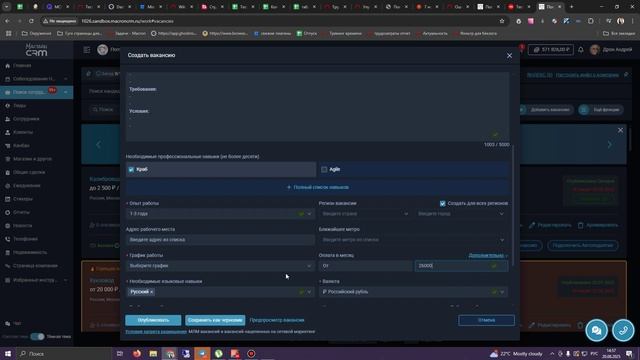
Task: Open Чат icon at sidebar bottom
Action: click(x=7, y=323)
